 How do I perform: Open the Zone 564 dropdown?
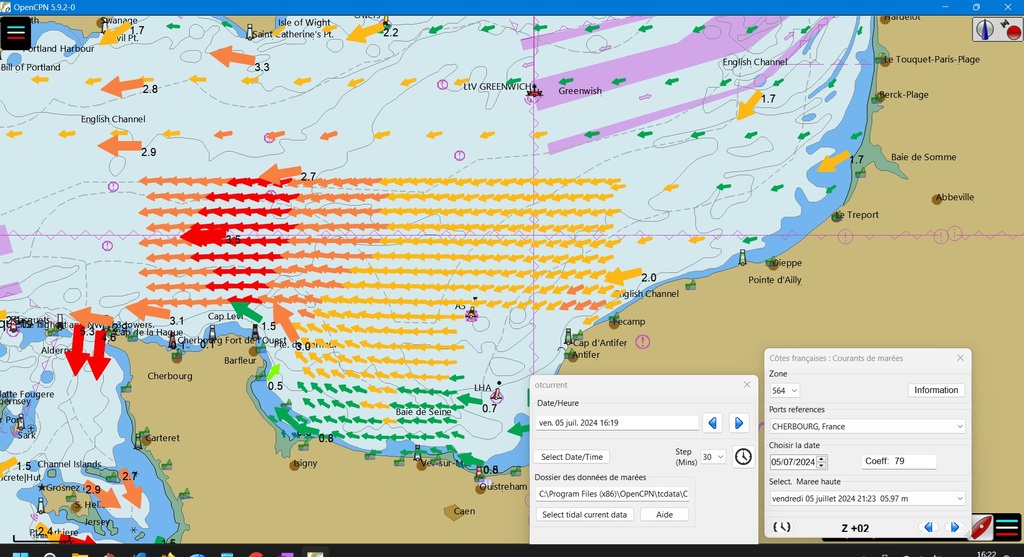(784, 390)
